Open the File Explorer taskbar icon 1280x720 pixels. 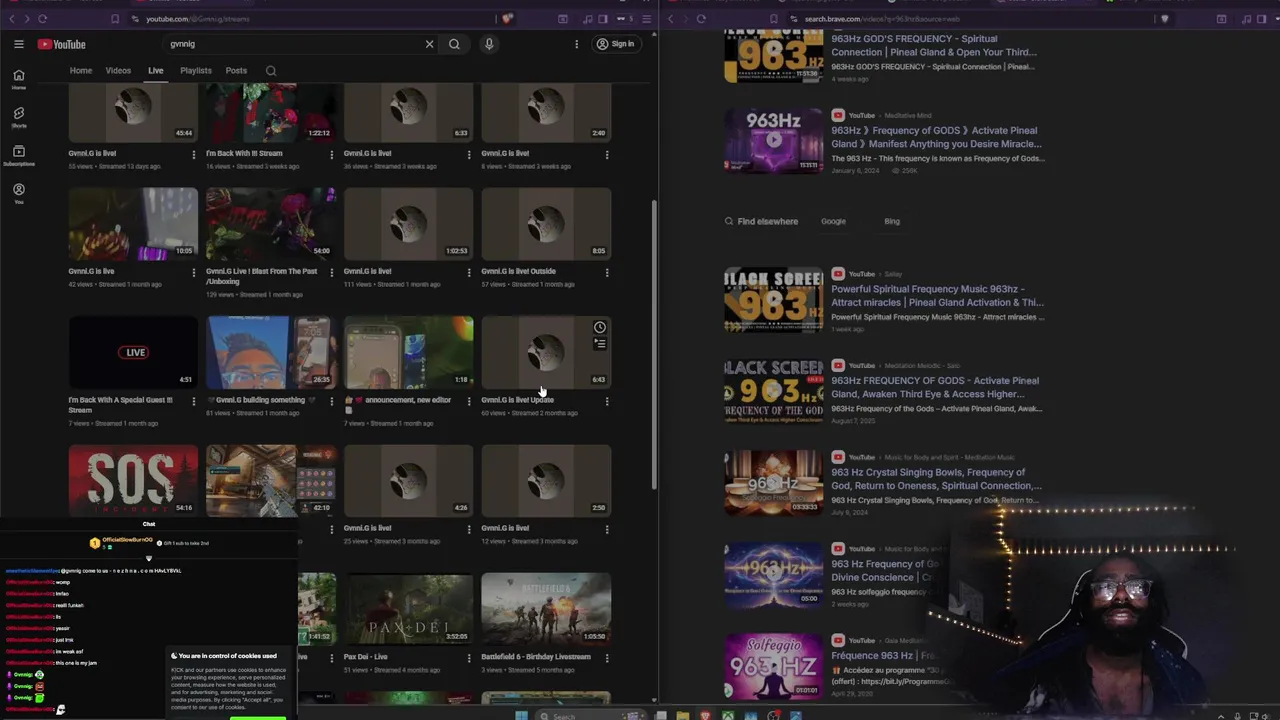(x=682, y=715)
